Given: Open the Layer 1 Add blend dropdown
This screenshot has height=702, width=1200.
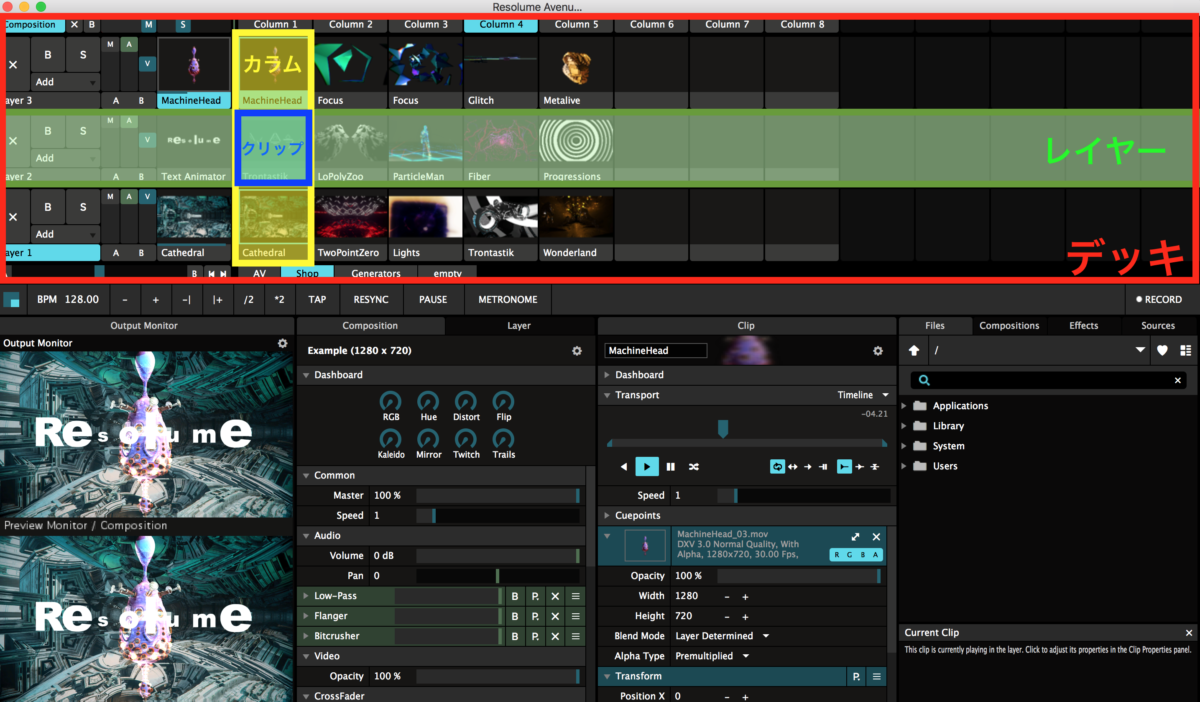Looking at the screenshot, I should click(x=65, y=234).
